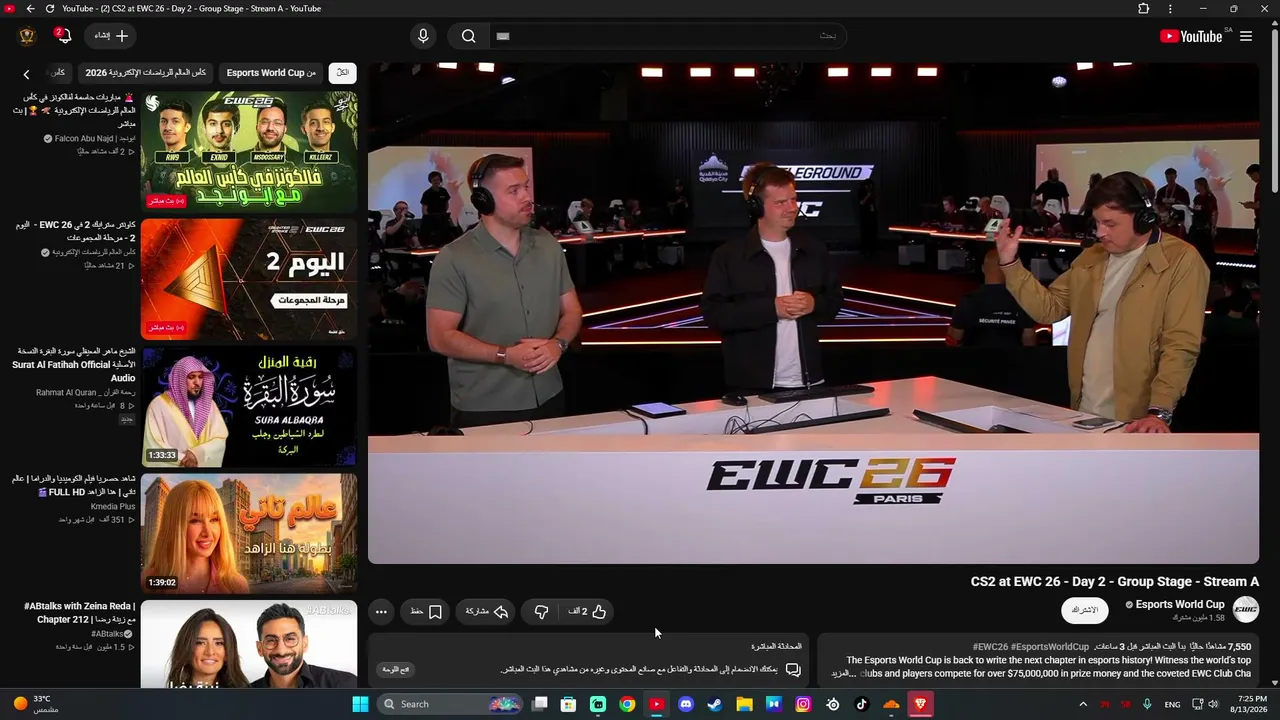The height and width of the screenshot is (720, 1280).
Task: Open the extensions puzzle icon in title bar
Action: (1143, 9)
